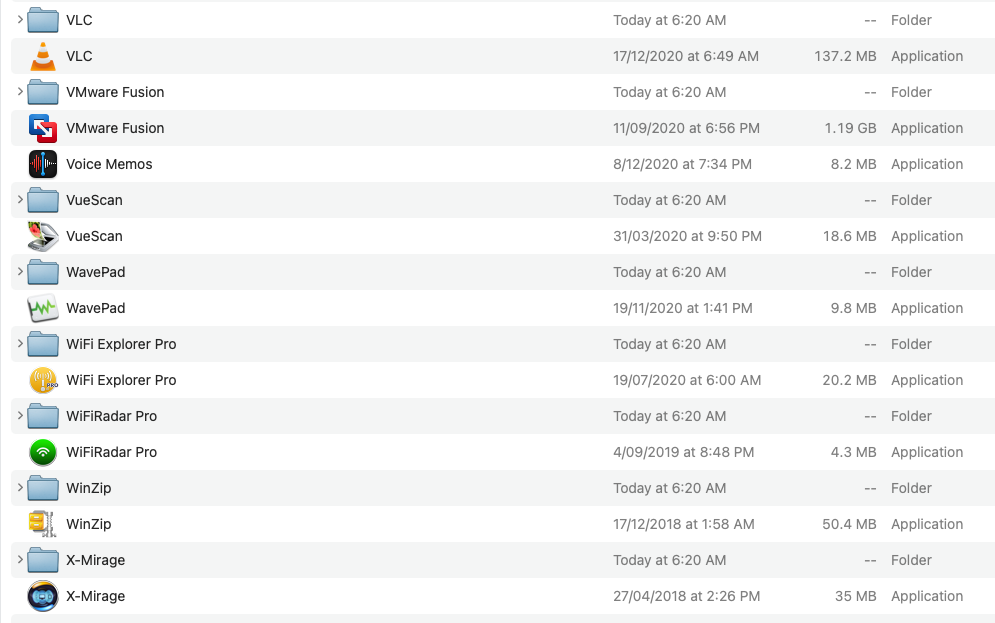Expand the VMware Fusion folder disclosure arrow
Screen dimensions: 995x623
(x=20, y=92)
